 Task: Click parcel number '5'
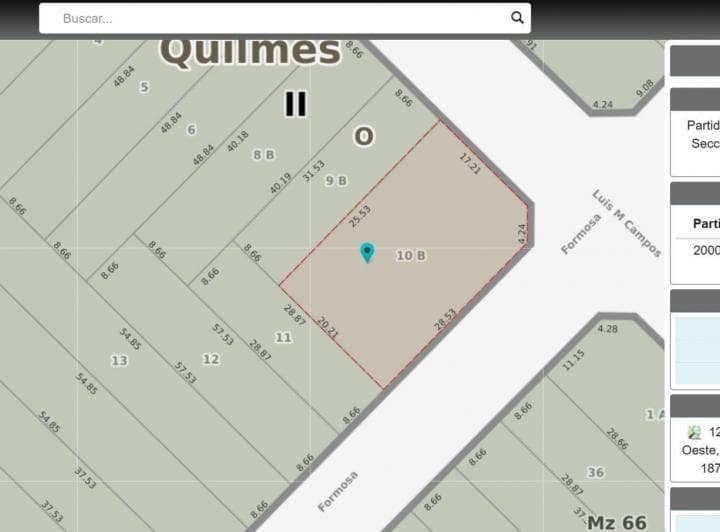pyautogui.click(x=144, y=87)
